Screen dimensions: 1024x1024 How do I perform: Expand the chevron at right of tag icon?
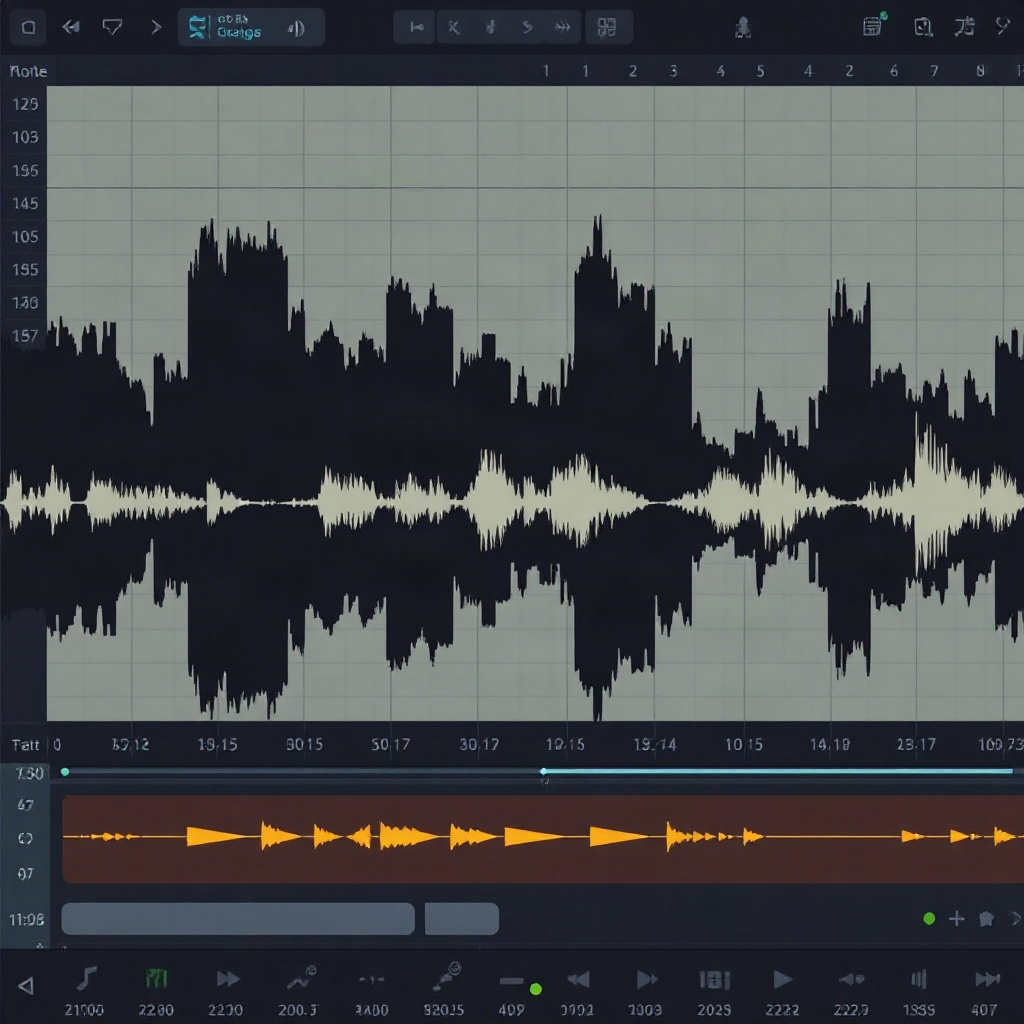tap(1015, 919)
